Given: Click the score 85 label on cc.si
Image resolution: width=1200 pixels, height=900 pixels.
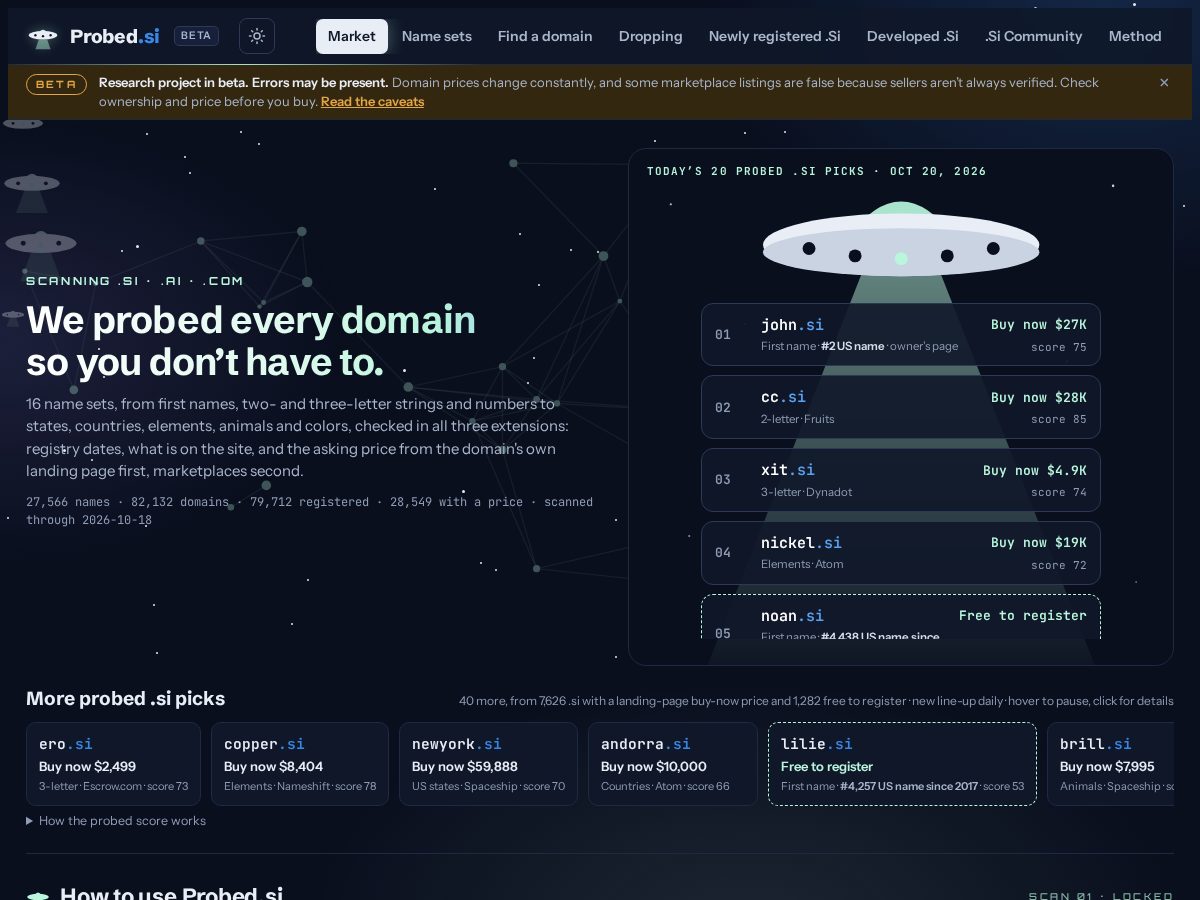Looking at the screenshot, I should point(1059,420).
